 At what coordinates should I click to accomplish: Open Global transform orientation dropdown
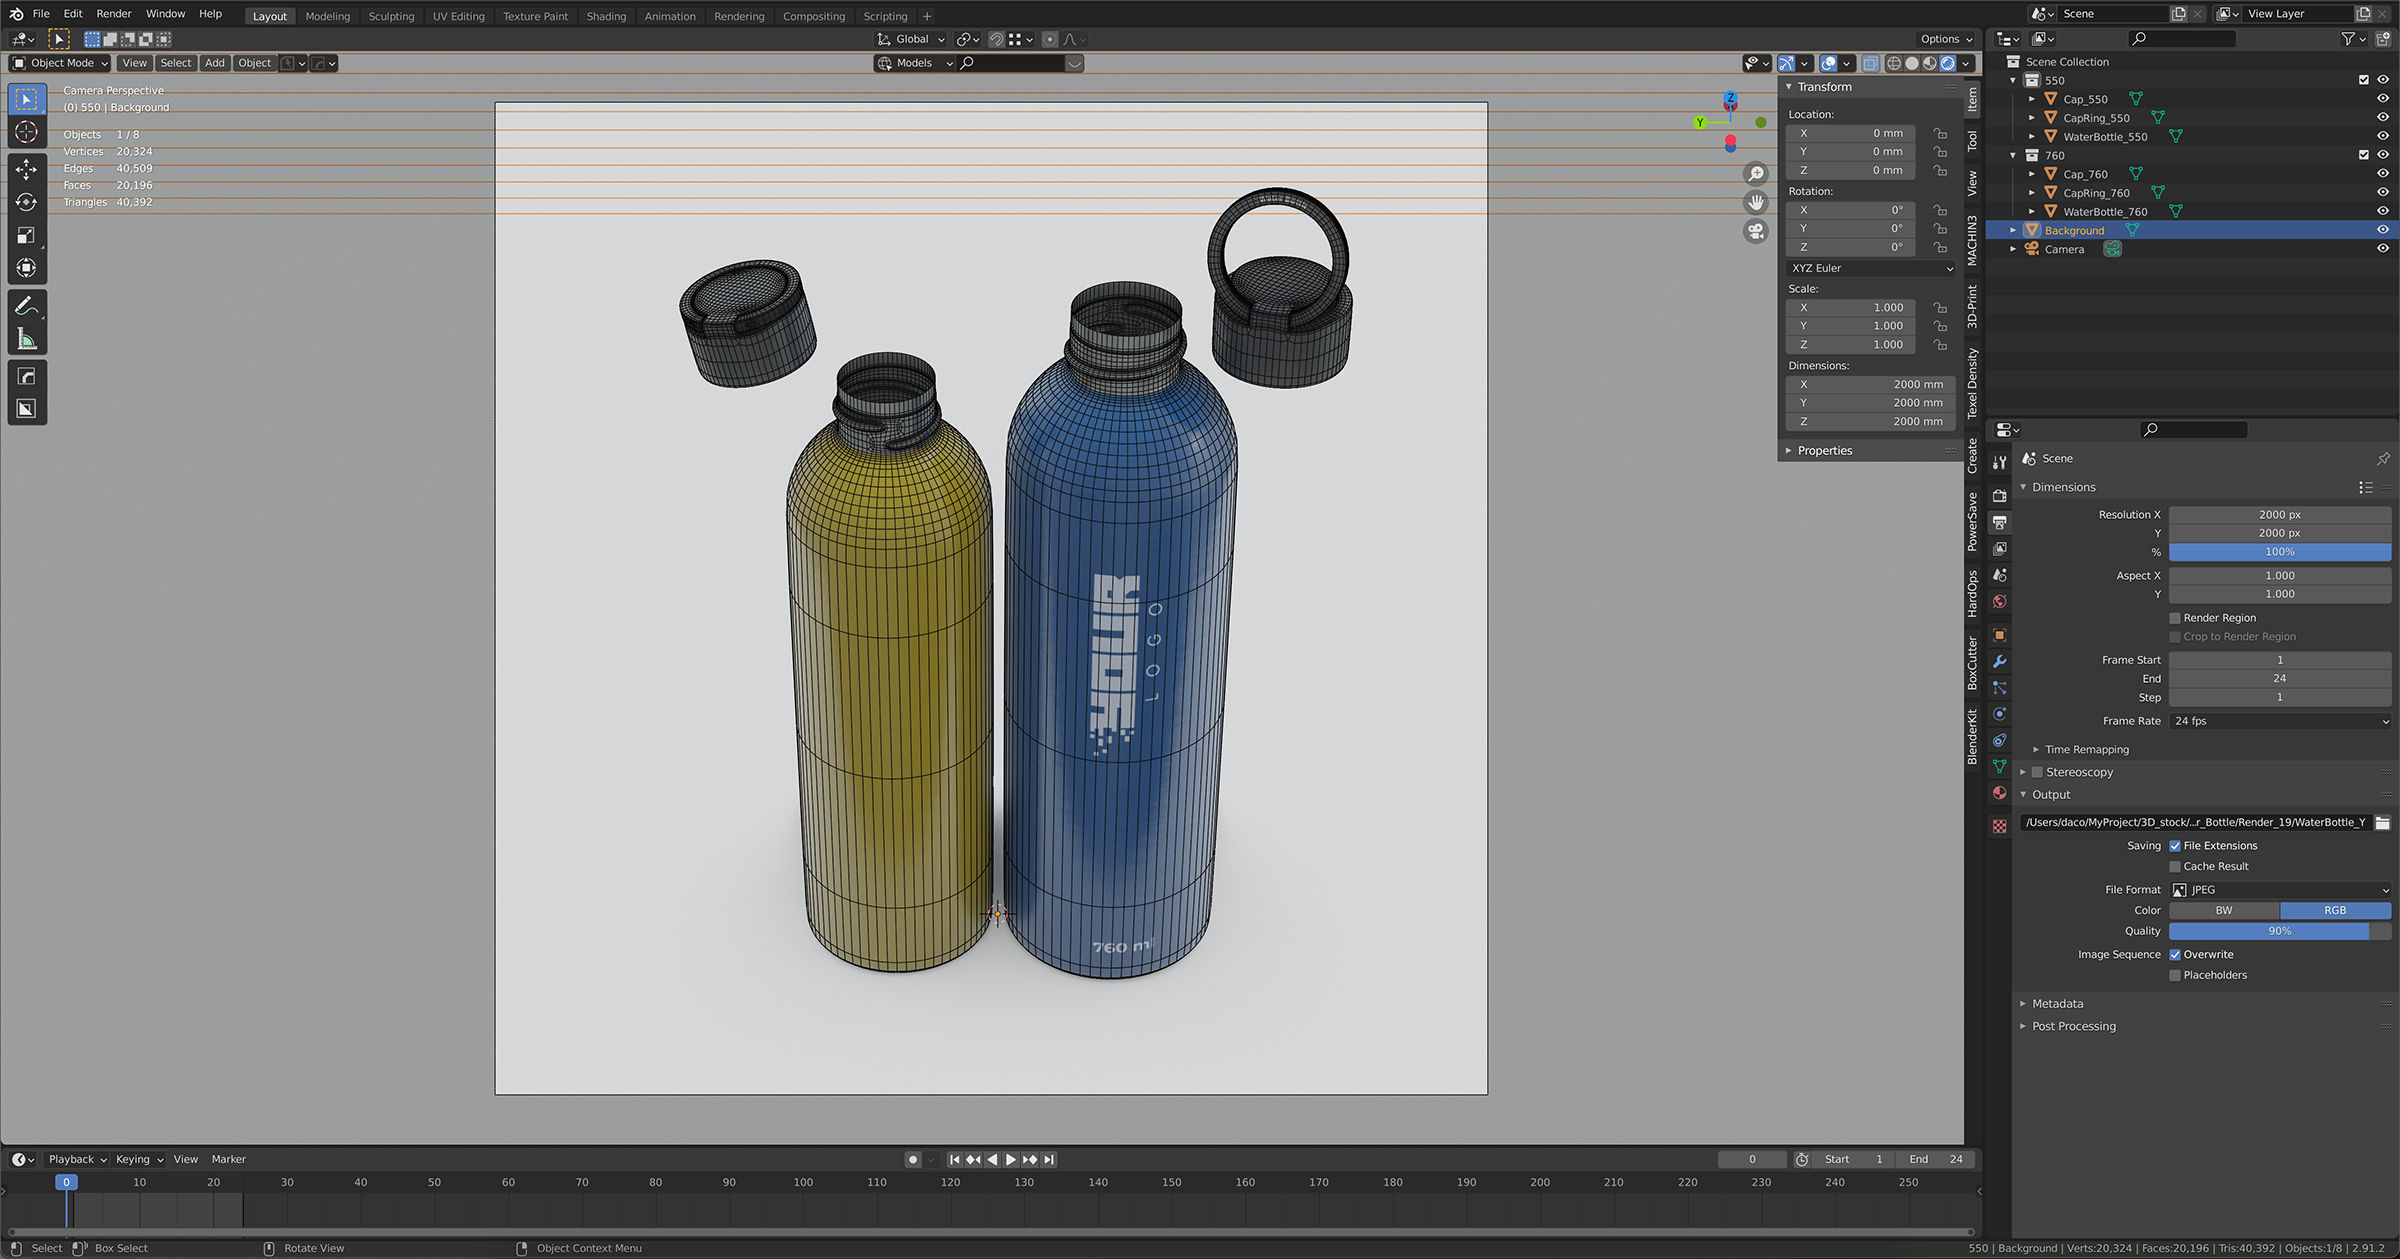tap(911, 39)
